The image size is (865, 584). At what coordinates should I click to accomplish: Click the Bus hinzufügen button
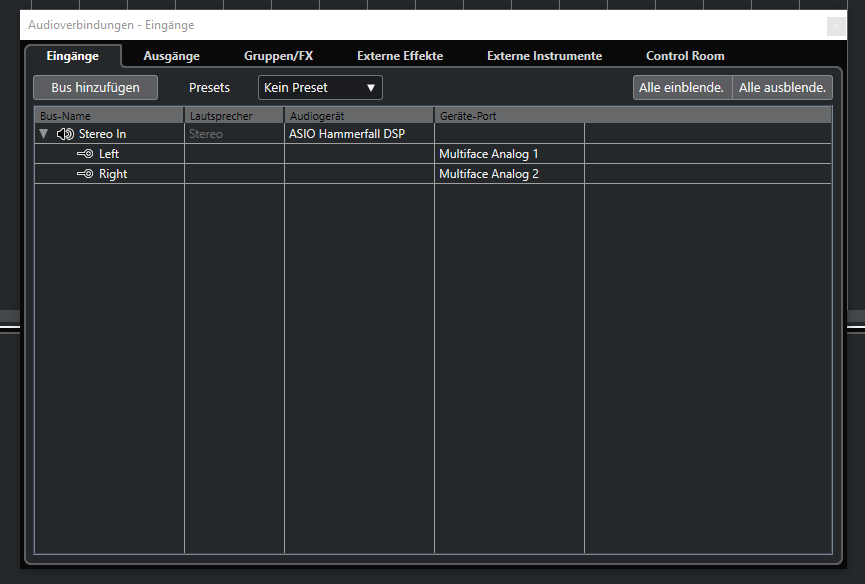(95, 88)
